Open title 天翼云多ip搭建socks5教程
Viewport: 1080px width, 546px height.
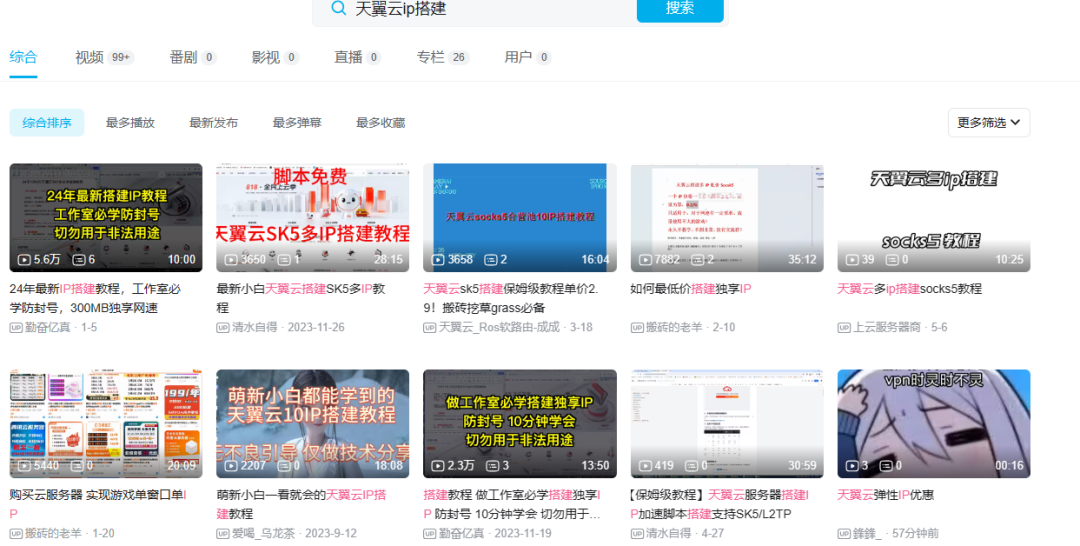pyautogui.click(x=909, y=289)
